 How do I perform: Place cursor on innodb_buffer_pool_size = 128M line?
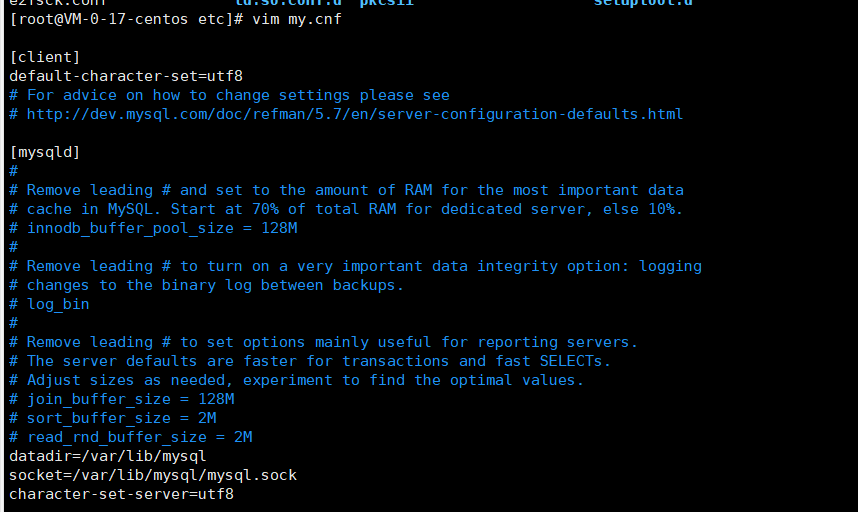tap(153, 228)
